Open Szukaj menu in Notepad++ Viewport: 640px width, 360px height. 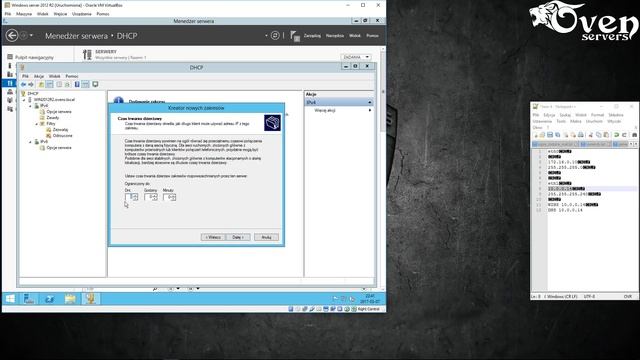click(565, 115)
